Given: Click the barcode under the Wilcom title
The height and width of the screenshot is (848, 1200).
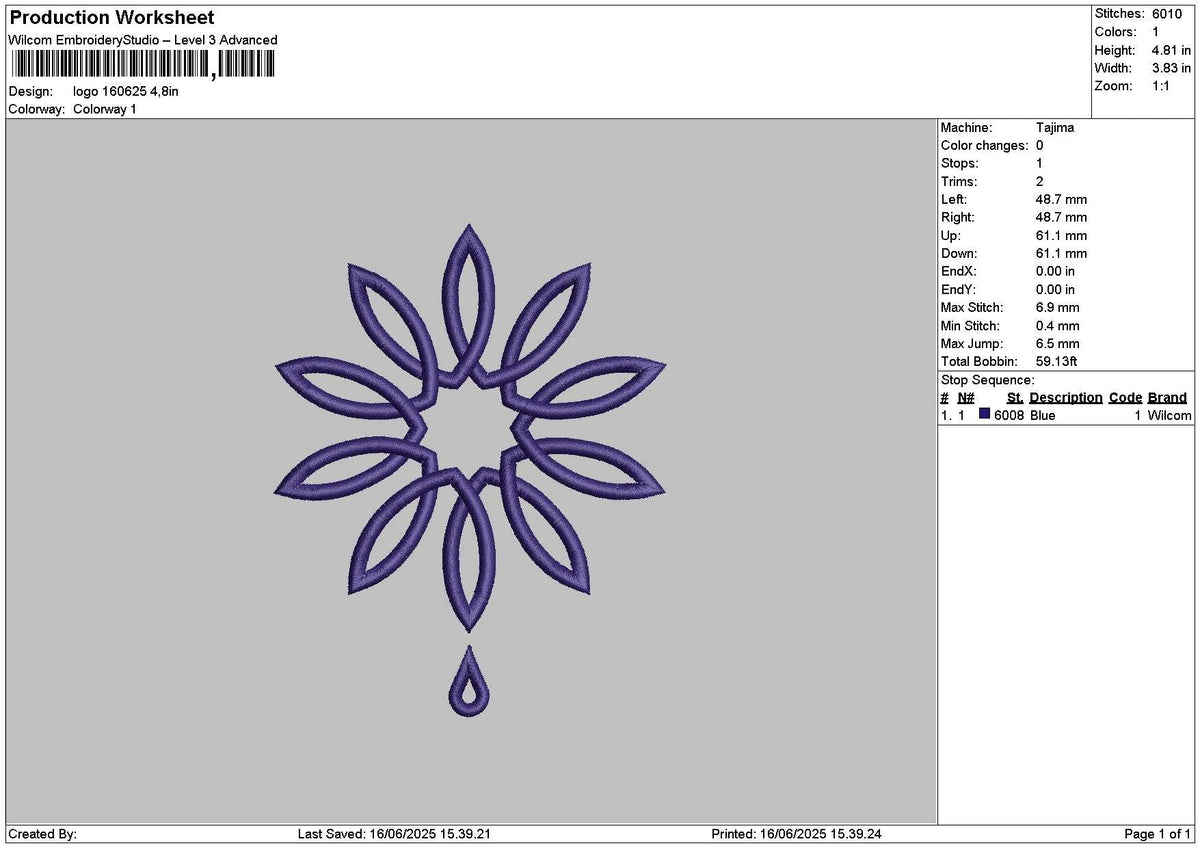Looking at the screenshot, I should [x=142, y=65].
